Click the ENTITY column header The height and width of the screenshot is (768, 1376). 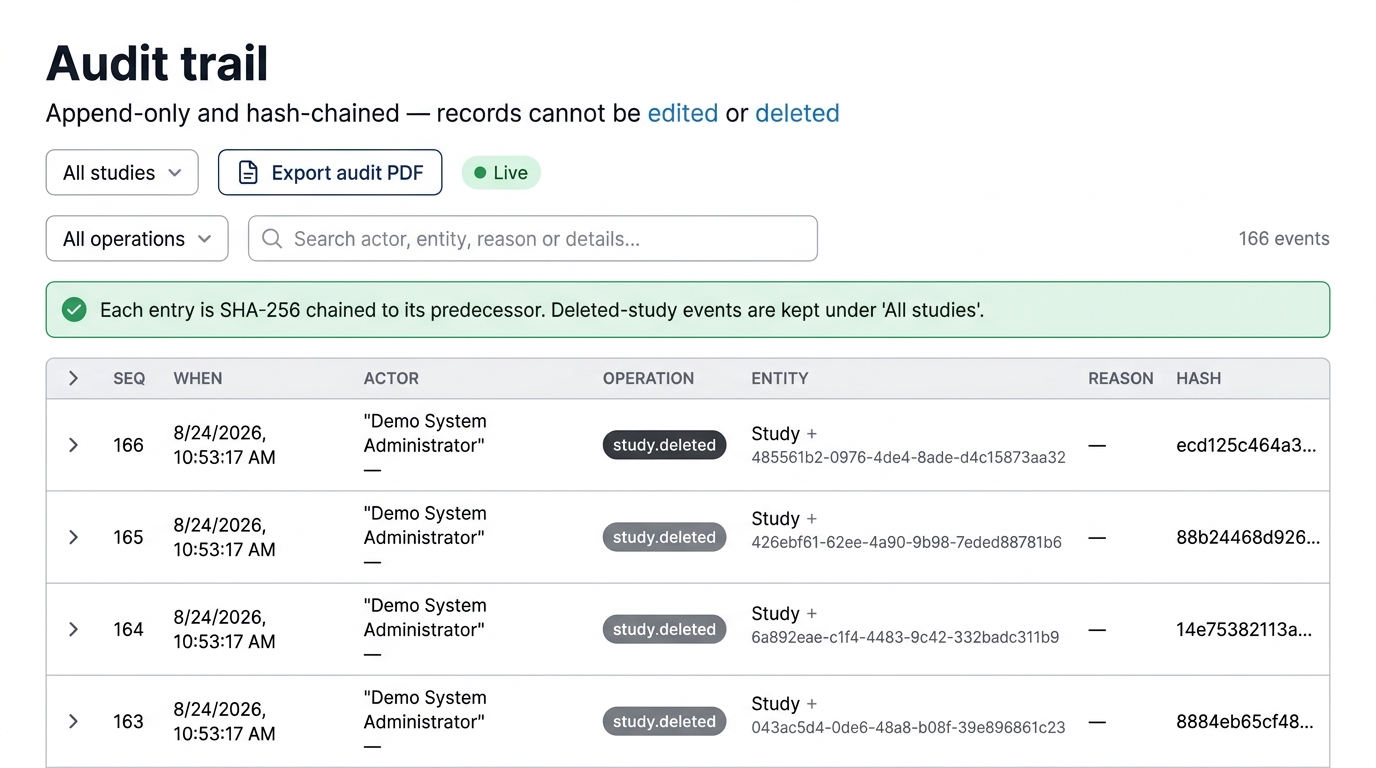point(780,378)
